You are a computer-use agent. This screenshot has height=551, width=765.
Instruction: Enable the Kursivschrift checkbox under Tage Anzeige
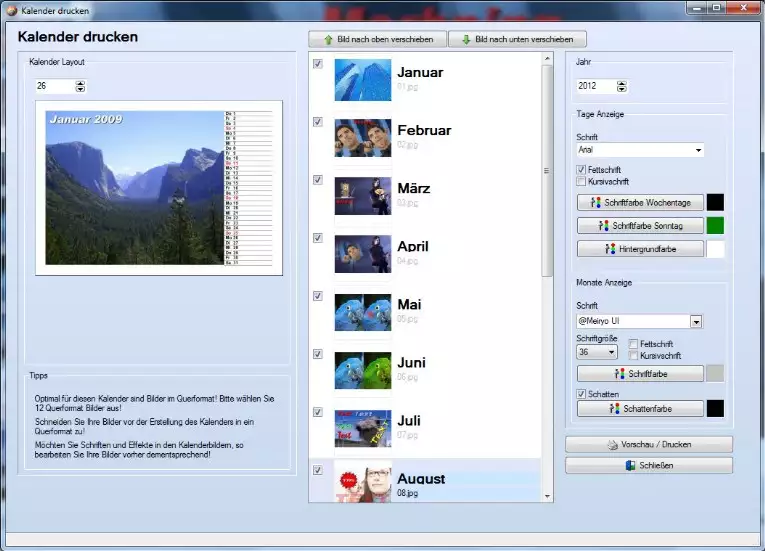[581, 181]
